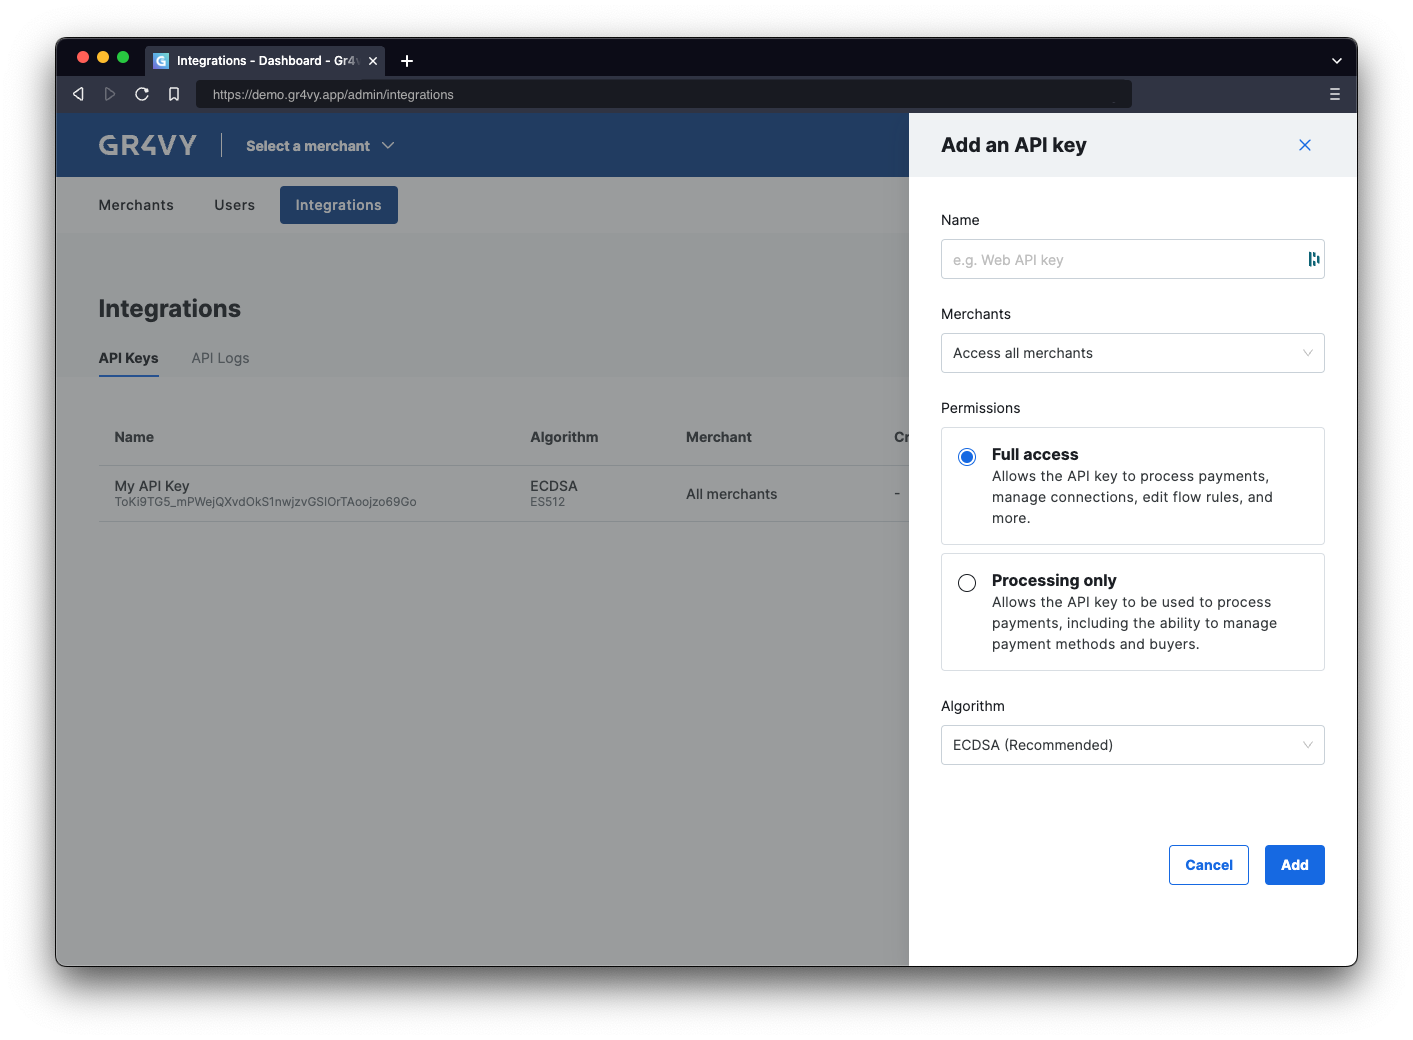
Task: Reload the Integrations page
Action: [142, 93]
